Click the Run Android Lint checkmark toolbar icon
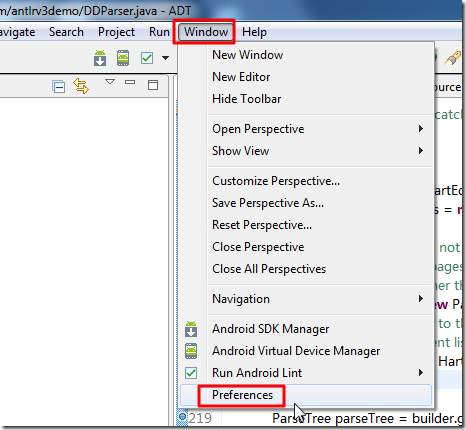The image size is (466, 430). tap(147, 58)
